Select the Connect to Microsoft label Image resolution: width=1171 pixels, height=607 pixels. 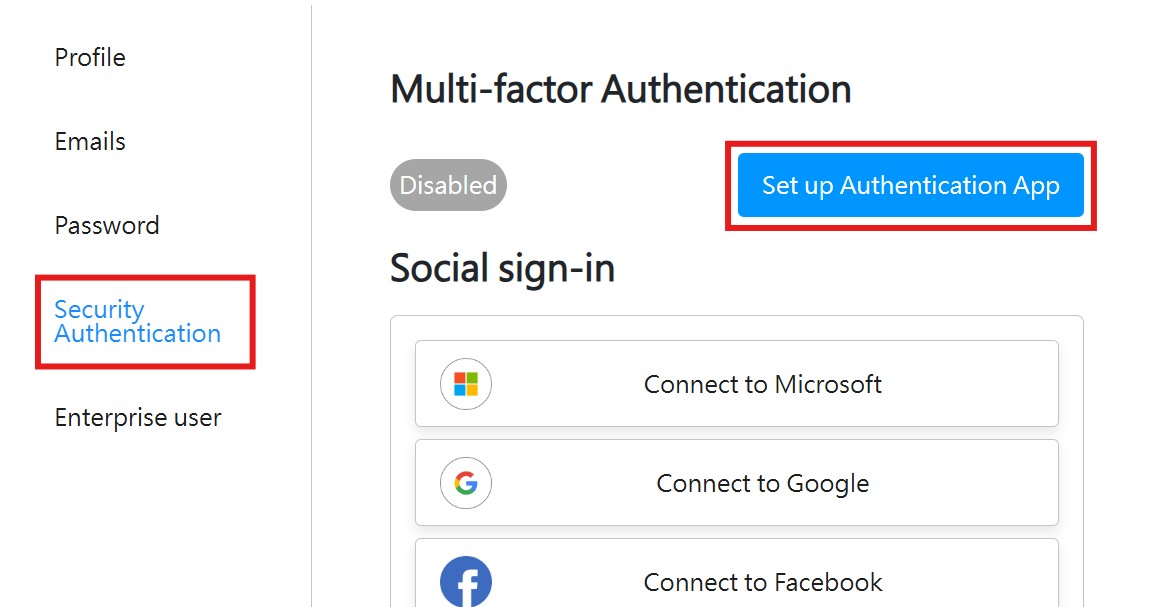pyautogui.click(x=762, y=384)
